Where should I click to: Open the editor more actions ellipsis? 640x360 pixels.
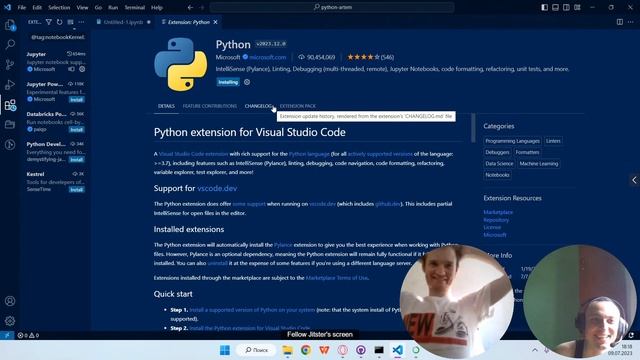(631, 22)
